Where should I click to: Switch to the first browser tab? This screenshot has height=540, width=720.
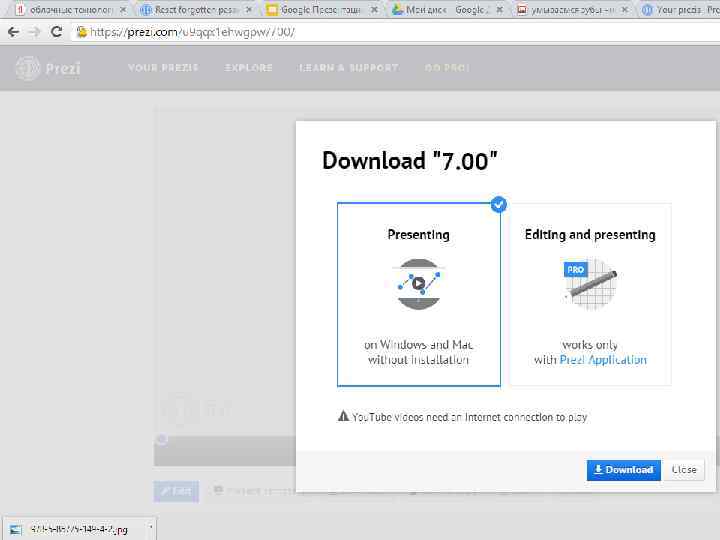coord(70,9)
